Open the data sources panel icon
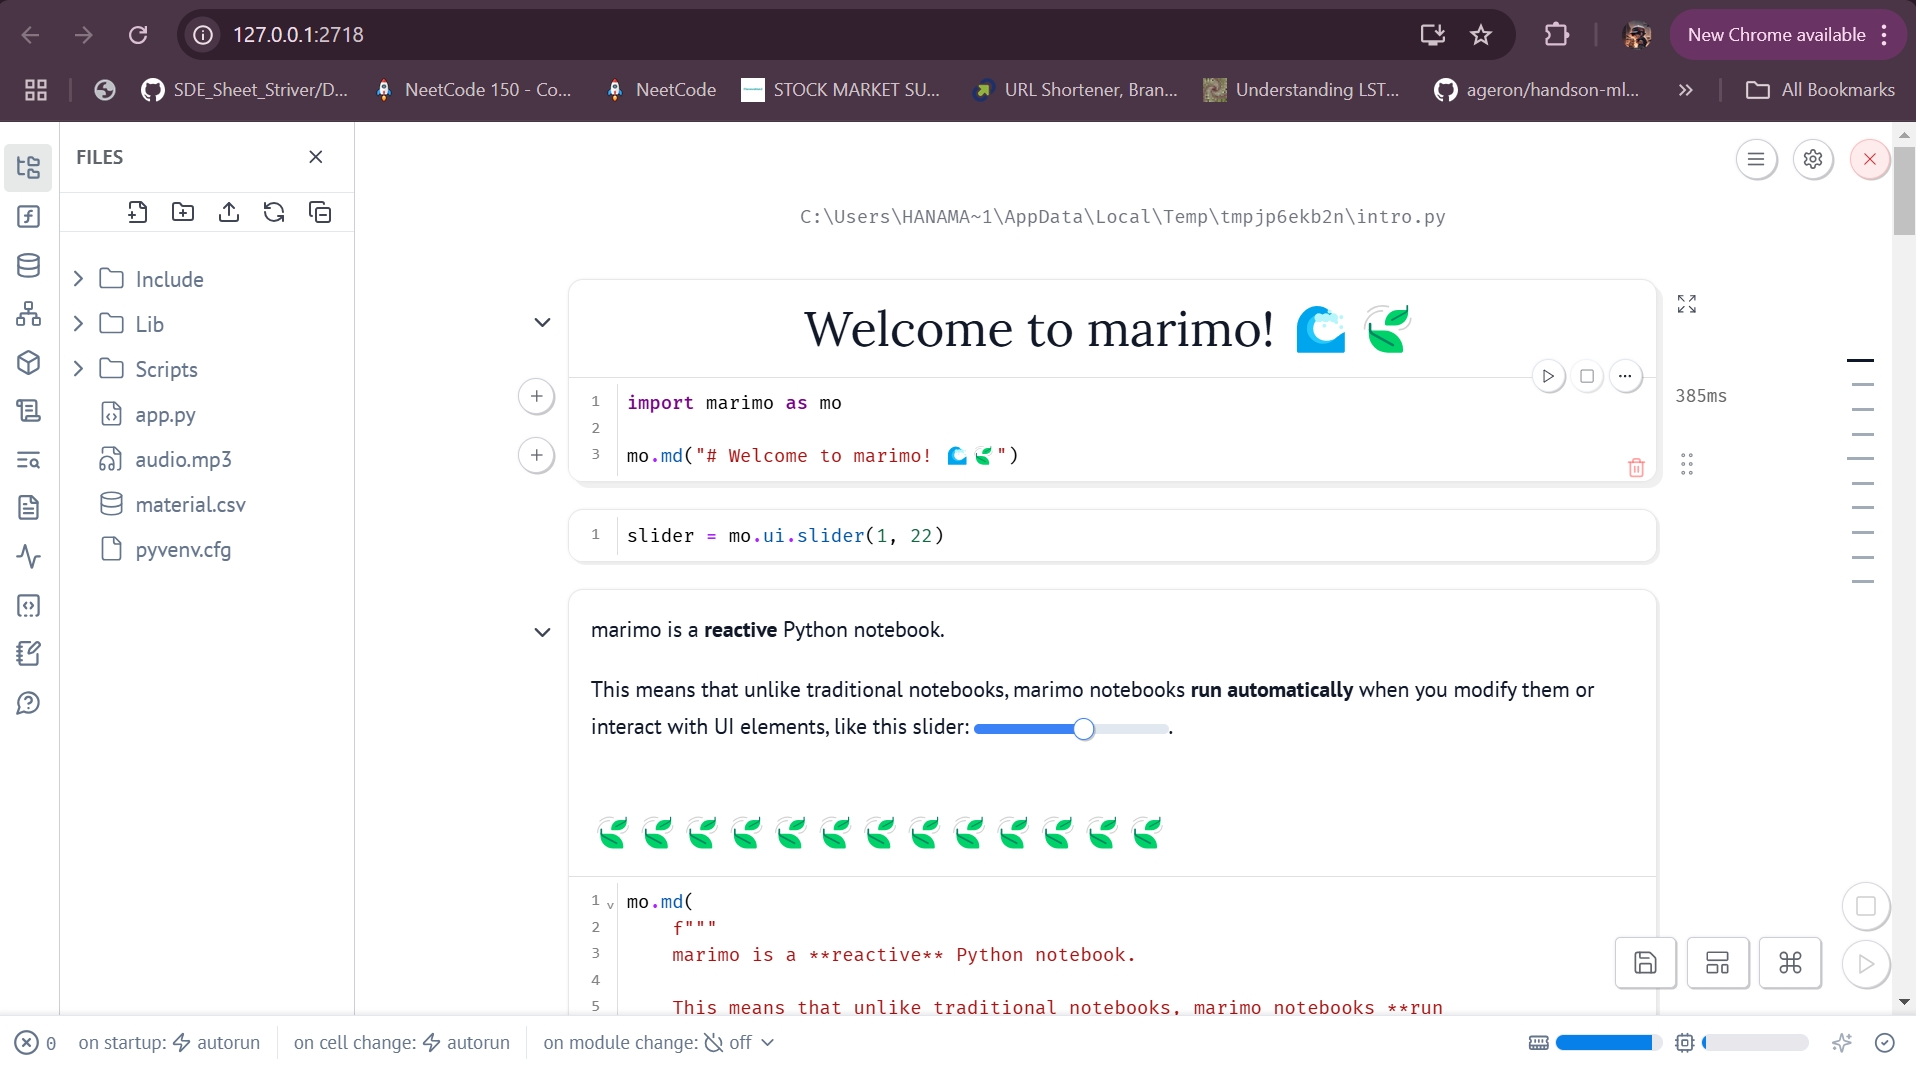 pyautogui.click(x=28, y=265)
